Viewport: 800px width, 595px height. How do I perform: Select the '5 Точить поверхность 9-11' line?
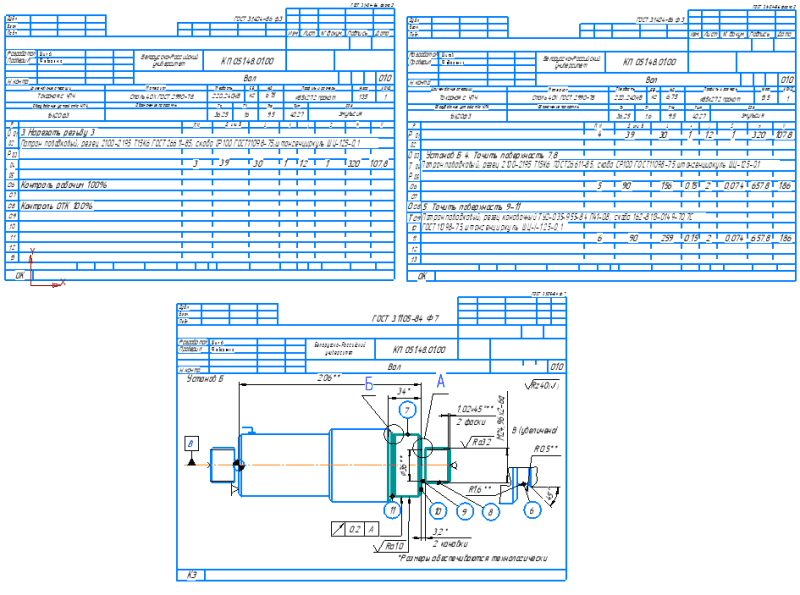pyautogui.click(x=472, y=207)
